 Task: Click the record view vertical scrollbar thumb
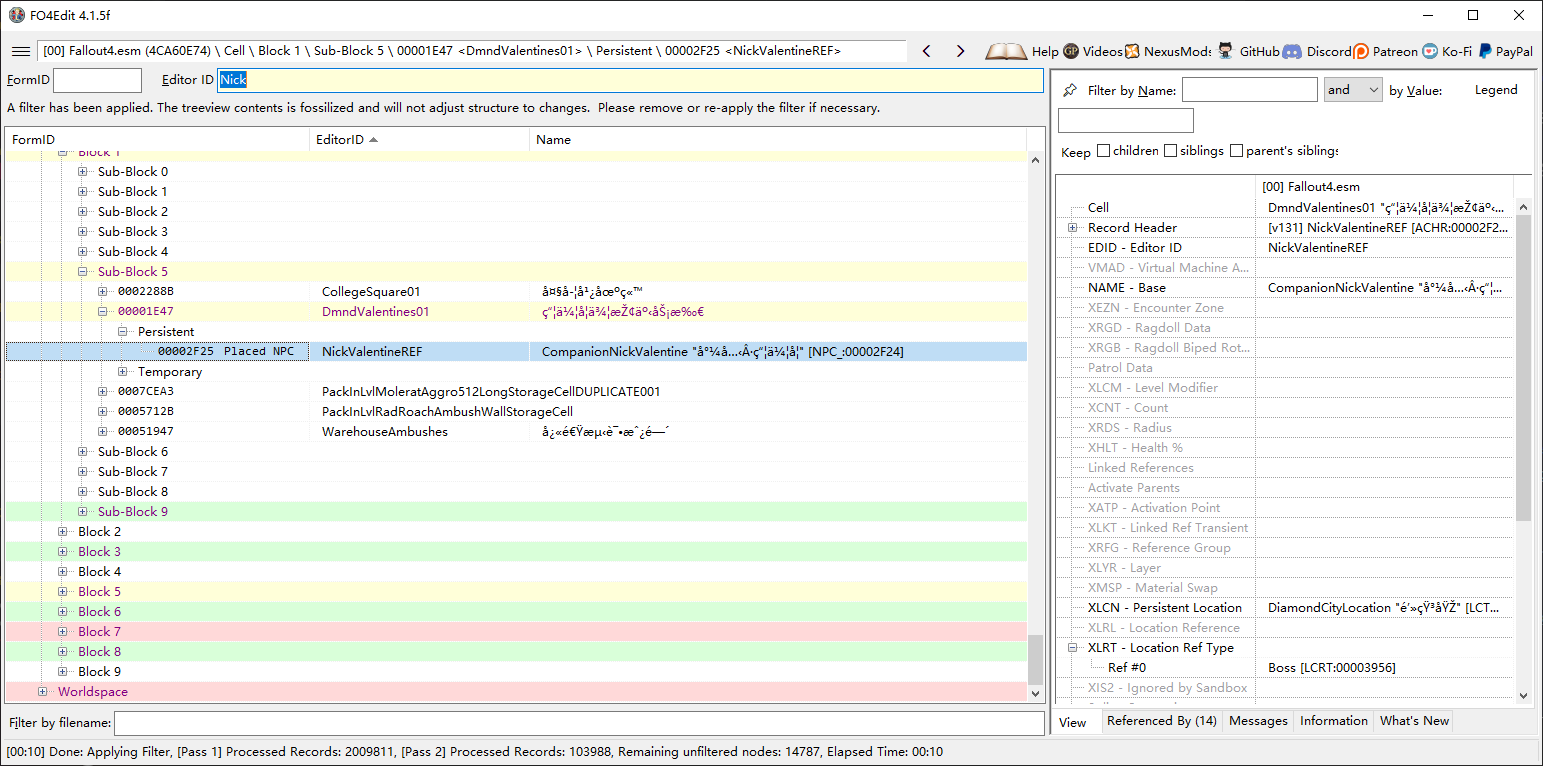click(x=1523, y=367)
